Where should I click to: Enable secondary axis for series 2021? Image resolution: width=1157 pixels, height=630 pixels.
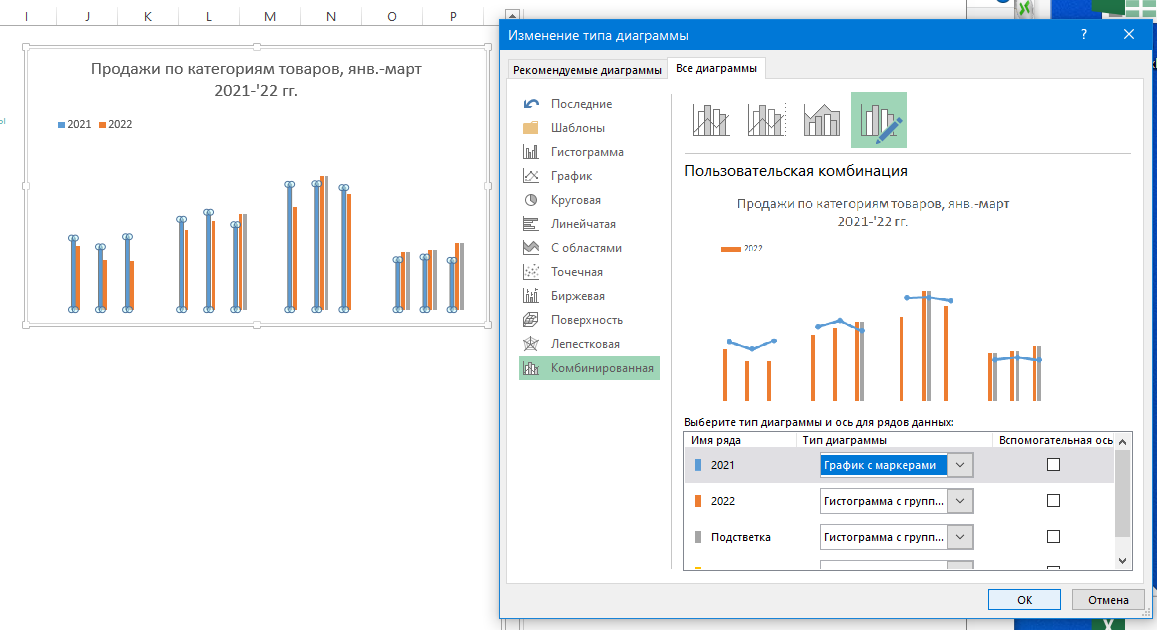(x=1053, y=465)
